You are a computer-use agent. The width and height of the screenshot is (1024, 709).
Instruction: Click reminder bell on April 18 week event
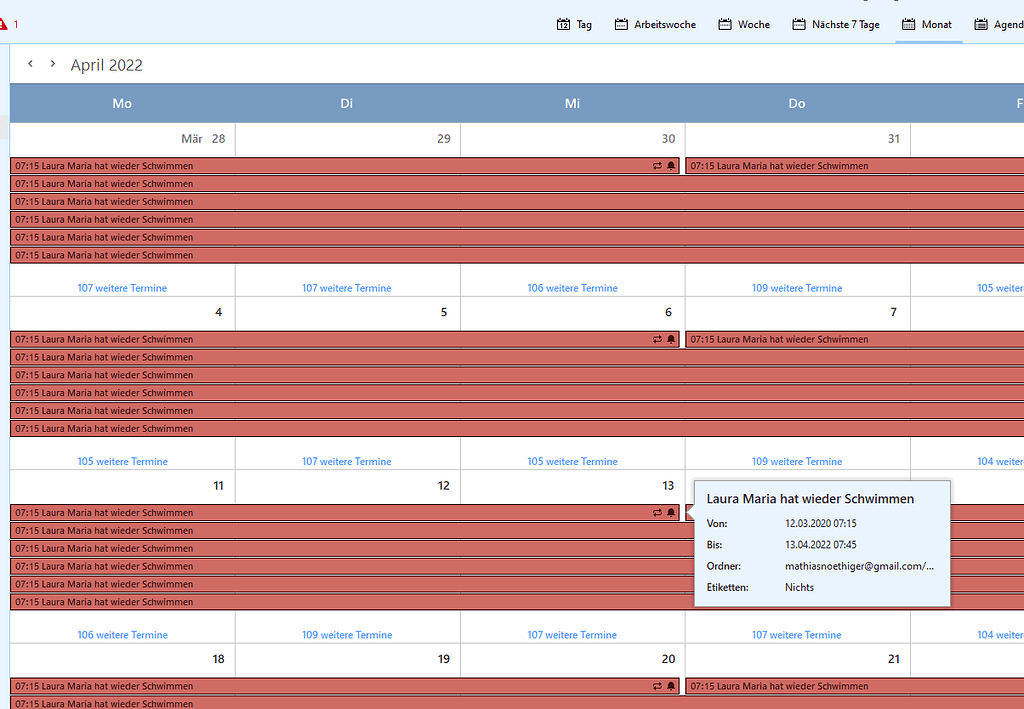tap(671, 686)
